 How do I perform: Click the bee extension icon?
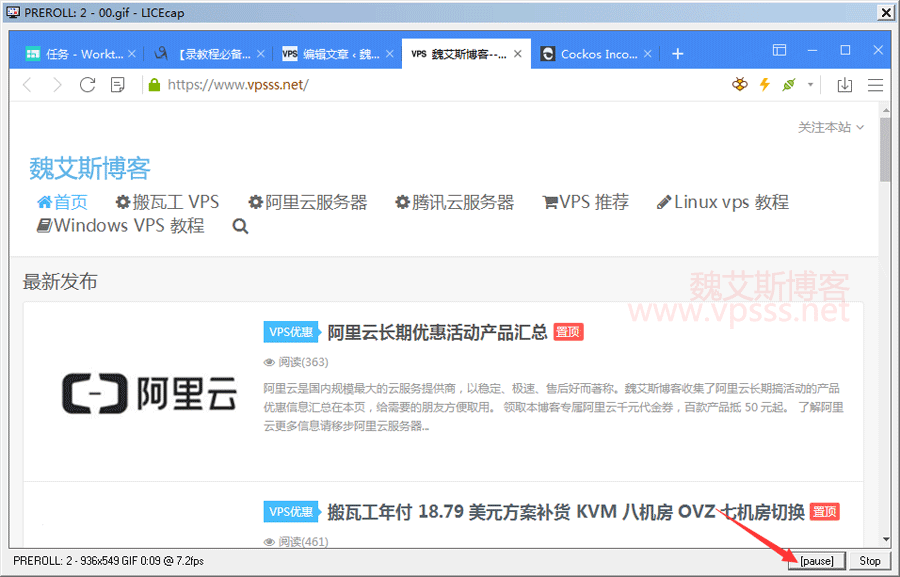(739, 85)
